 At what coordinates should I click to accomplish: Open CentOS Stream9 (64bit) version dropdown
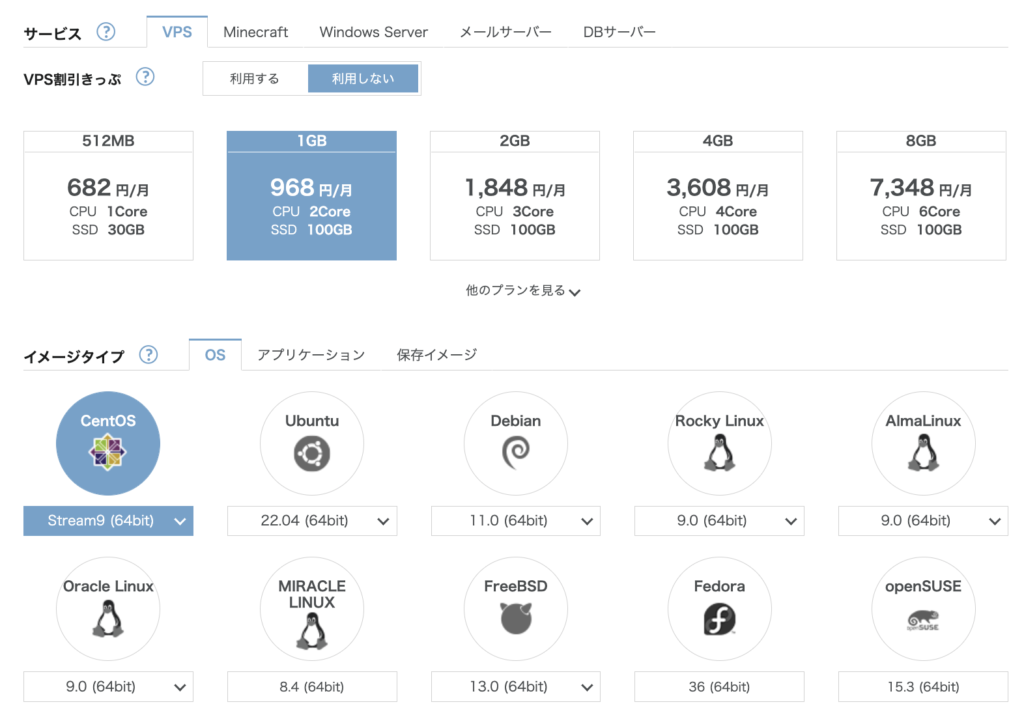pyautogui.click(x=108, y=521)
